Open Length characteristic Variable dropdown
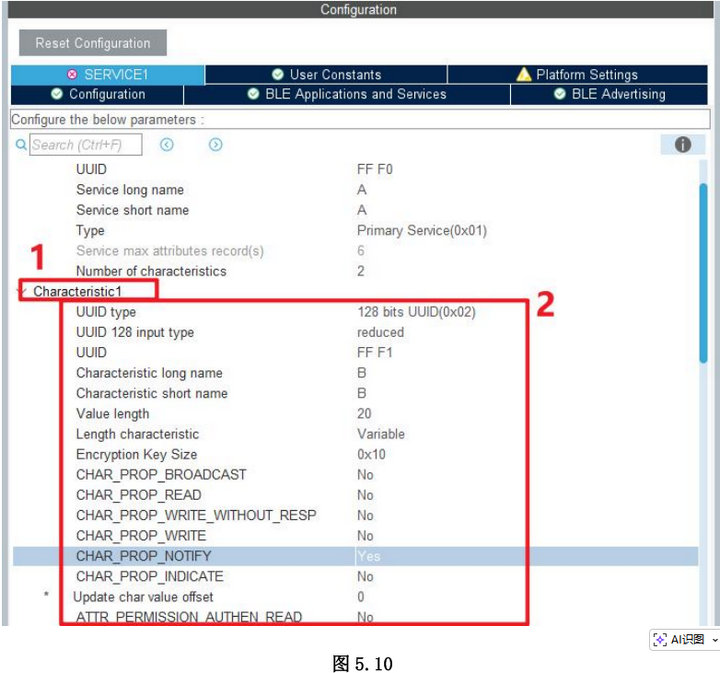This screenshot has width=720, height=673. click(381, 434)
